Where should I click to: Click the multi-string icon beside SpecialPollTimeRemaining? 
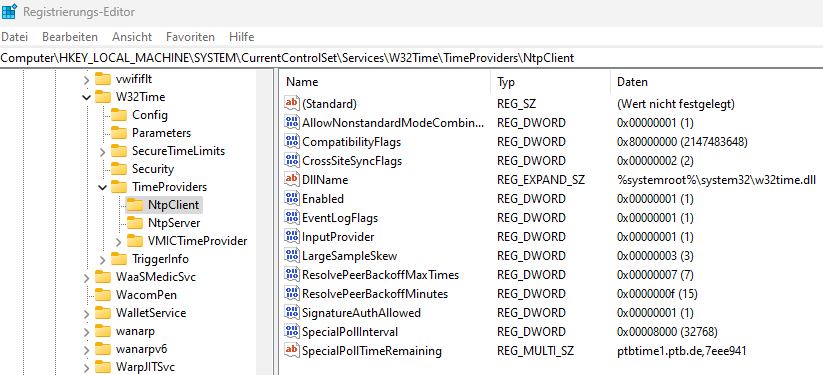pyautogui.click(x=291, y=350)
